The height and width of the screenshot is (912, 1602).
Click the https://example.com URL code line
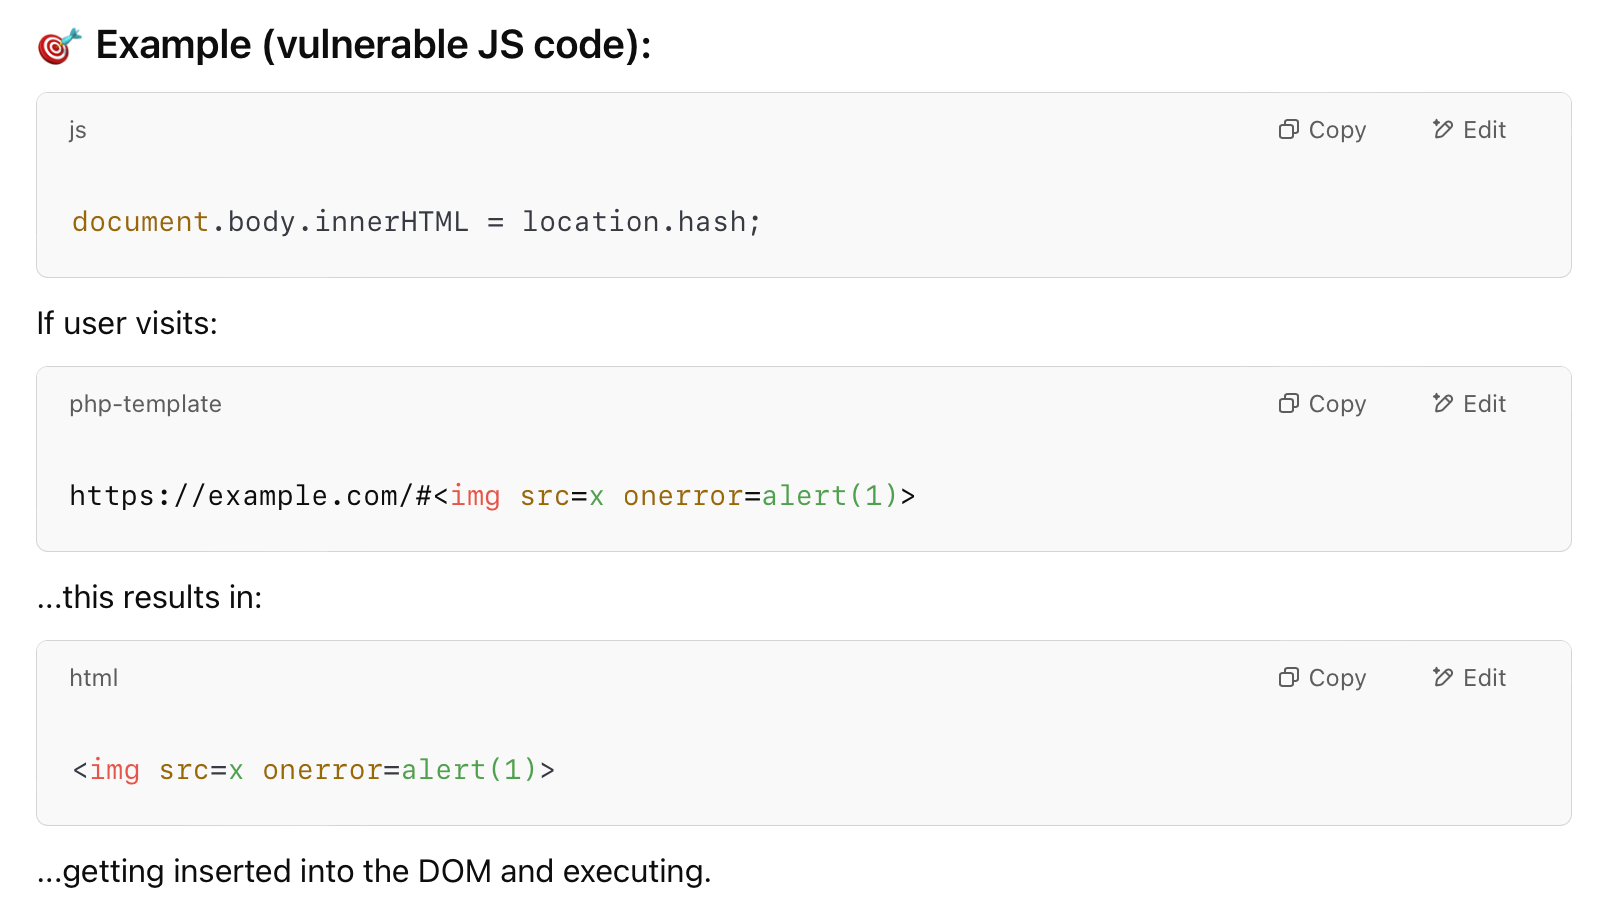[x=492, y=496]
